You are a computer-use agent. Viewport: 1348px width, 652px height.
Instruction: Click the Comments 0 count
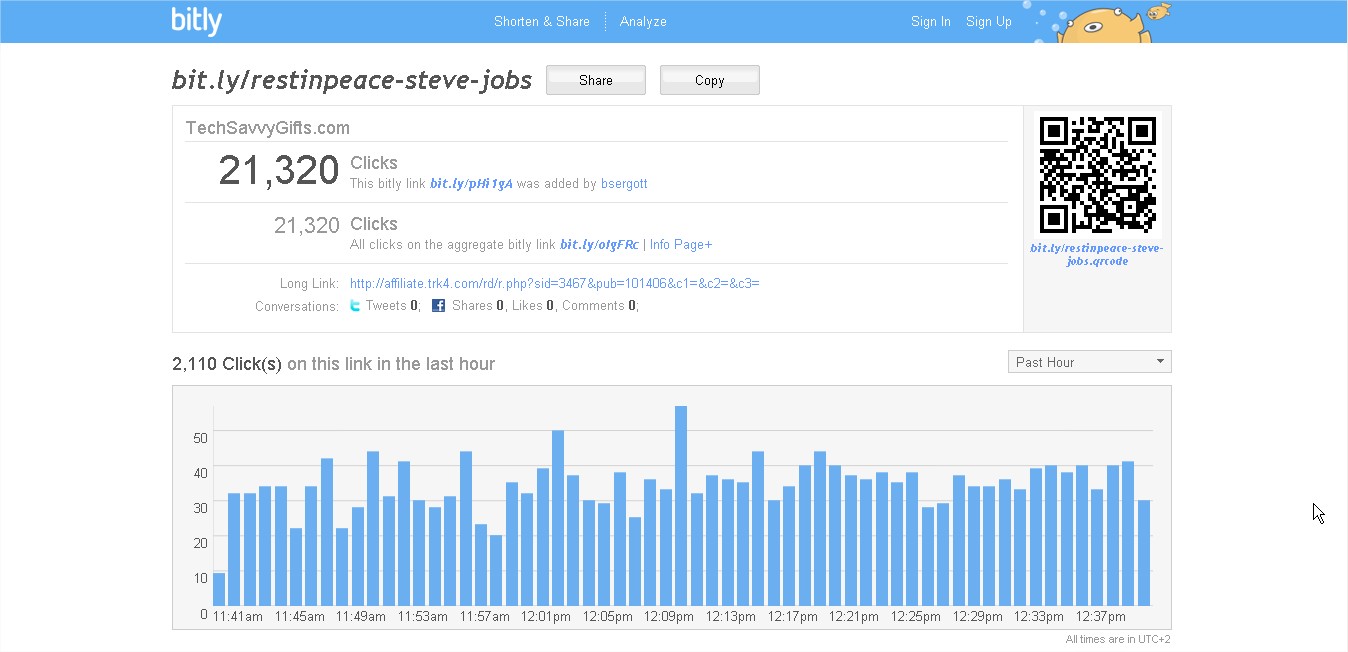click(599, 306)
